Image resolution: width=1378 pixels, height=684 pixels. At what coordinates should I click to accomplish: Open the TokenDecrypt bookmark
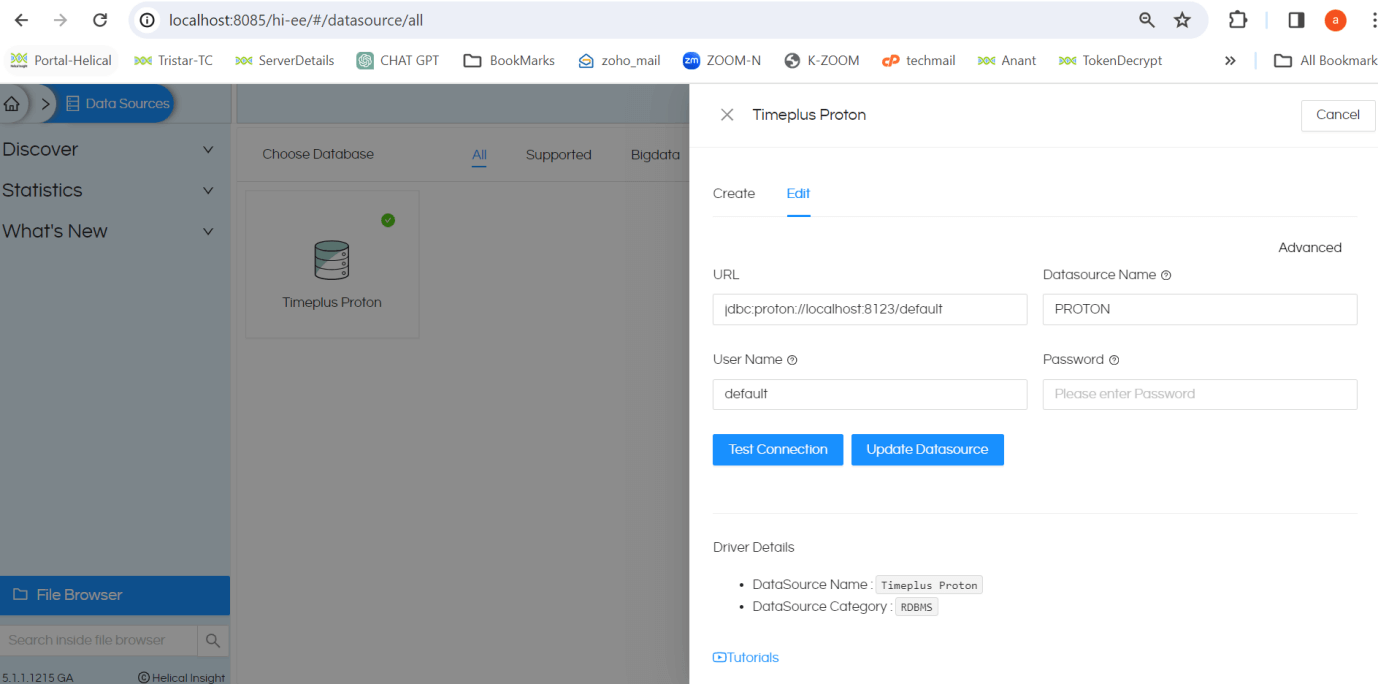(1110, 60)
